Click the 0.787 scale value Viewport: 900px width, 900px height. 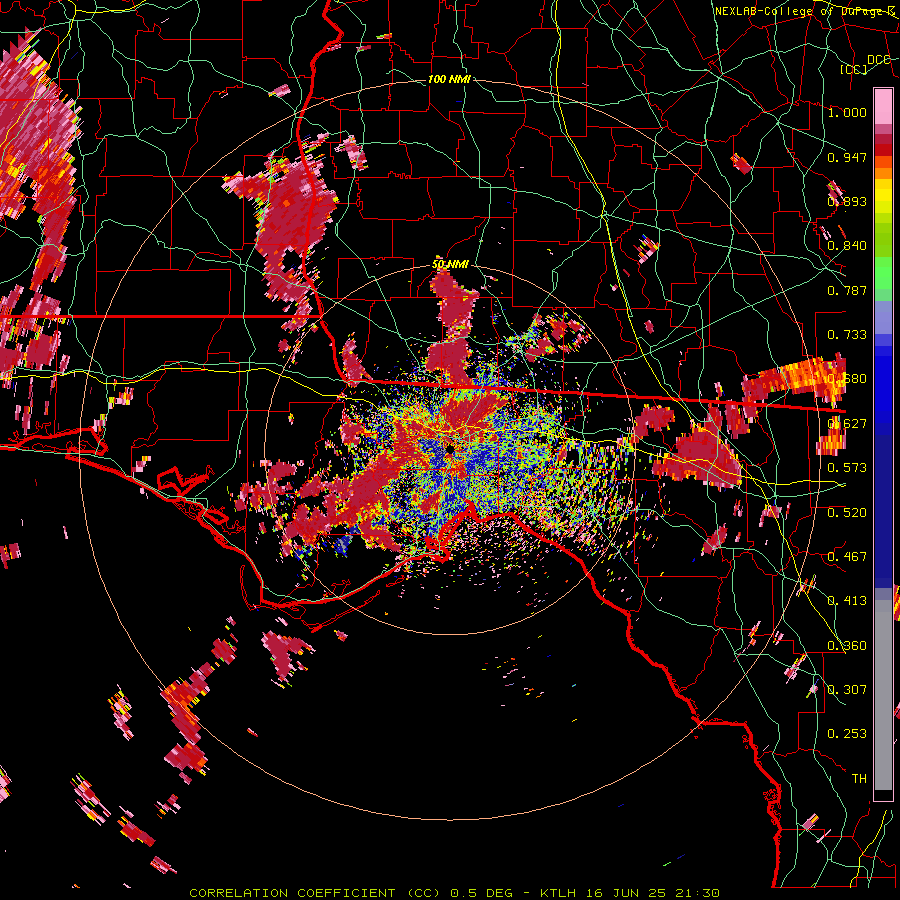(847, 290)
